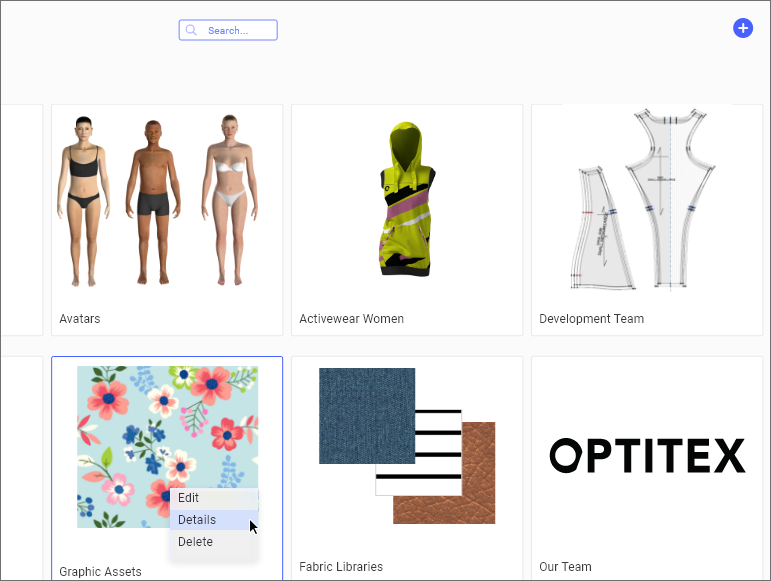Open the Fabric Libraries swatches thumbnail
771x581 pixels.
407,446
